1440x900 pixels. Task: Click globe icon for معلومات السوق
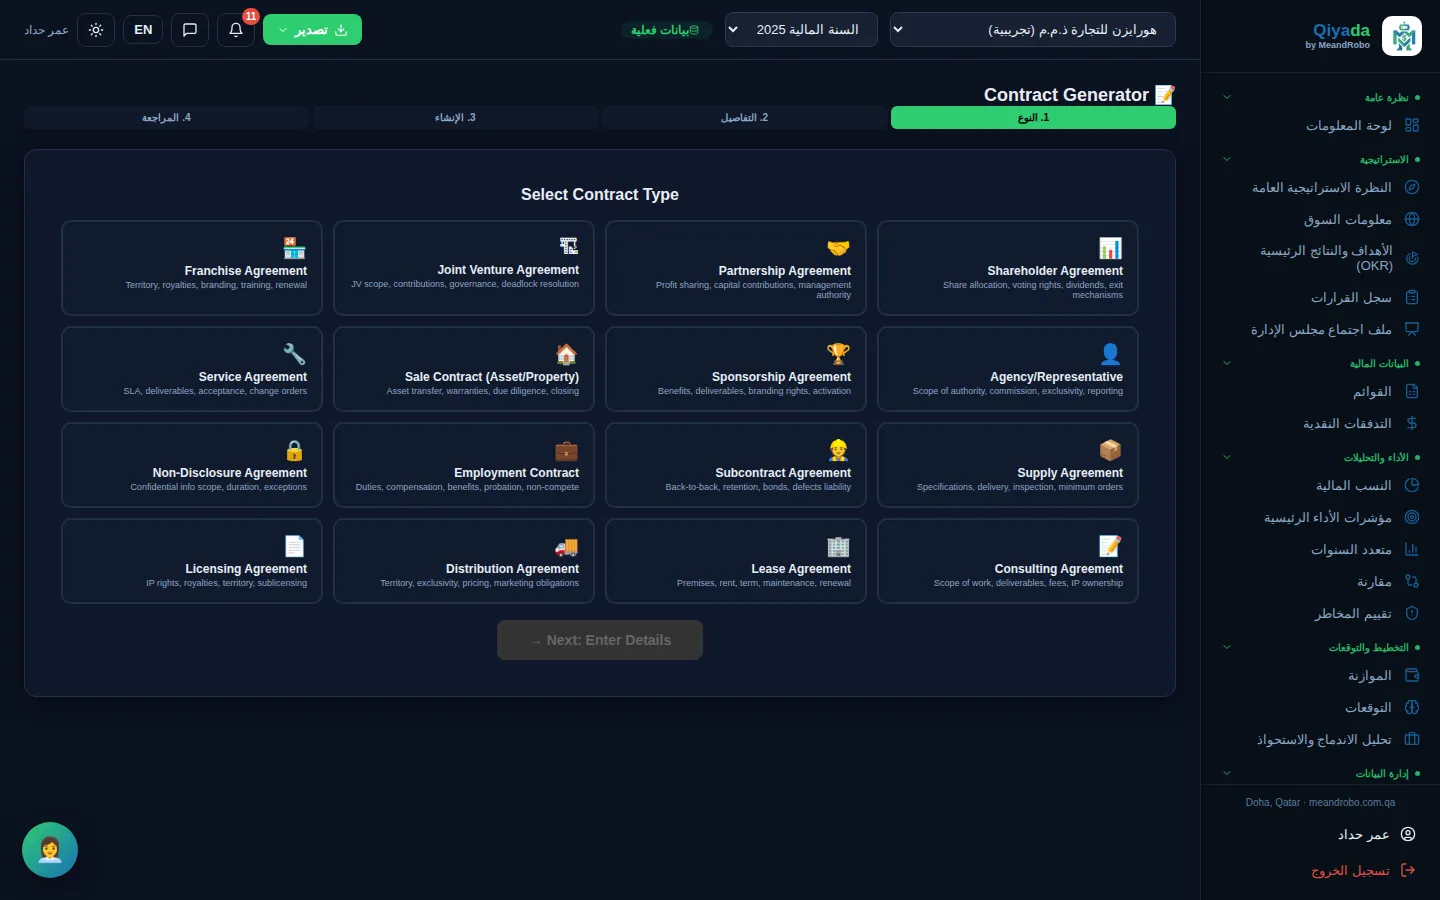click(x=1412, y=219)
